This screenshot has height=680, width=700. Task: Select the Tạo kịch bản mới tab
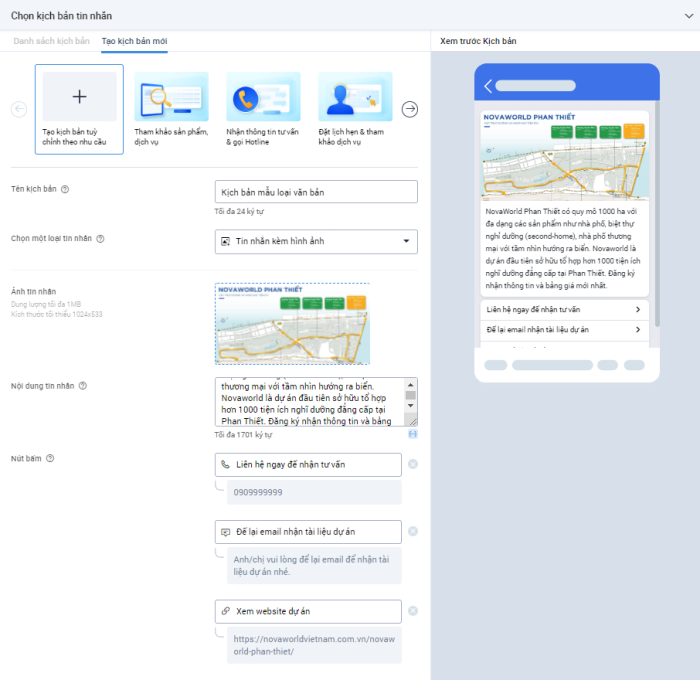134,41
